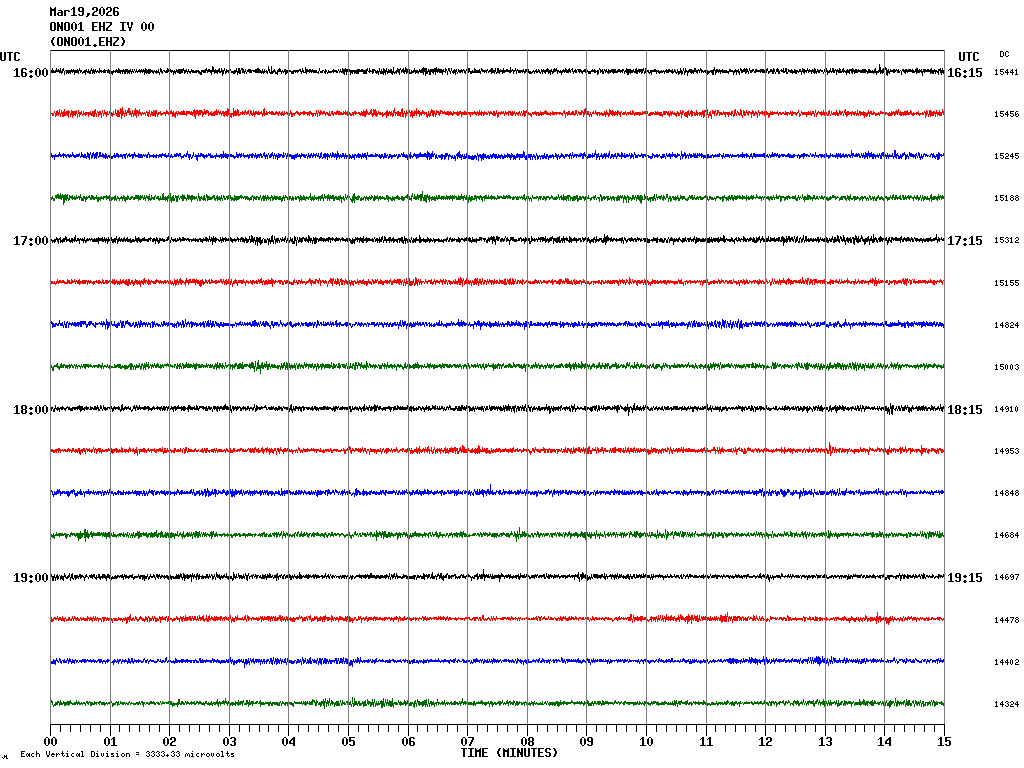Select the 19:15 end-time label
1024x768 pixels.
point(964,578)
